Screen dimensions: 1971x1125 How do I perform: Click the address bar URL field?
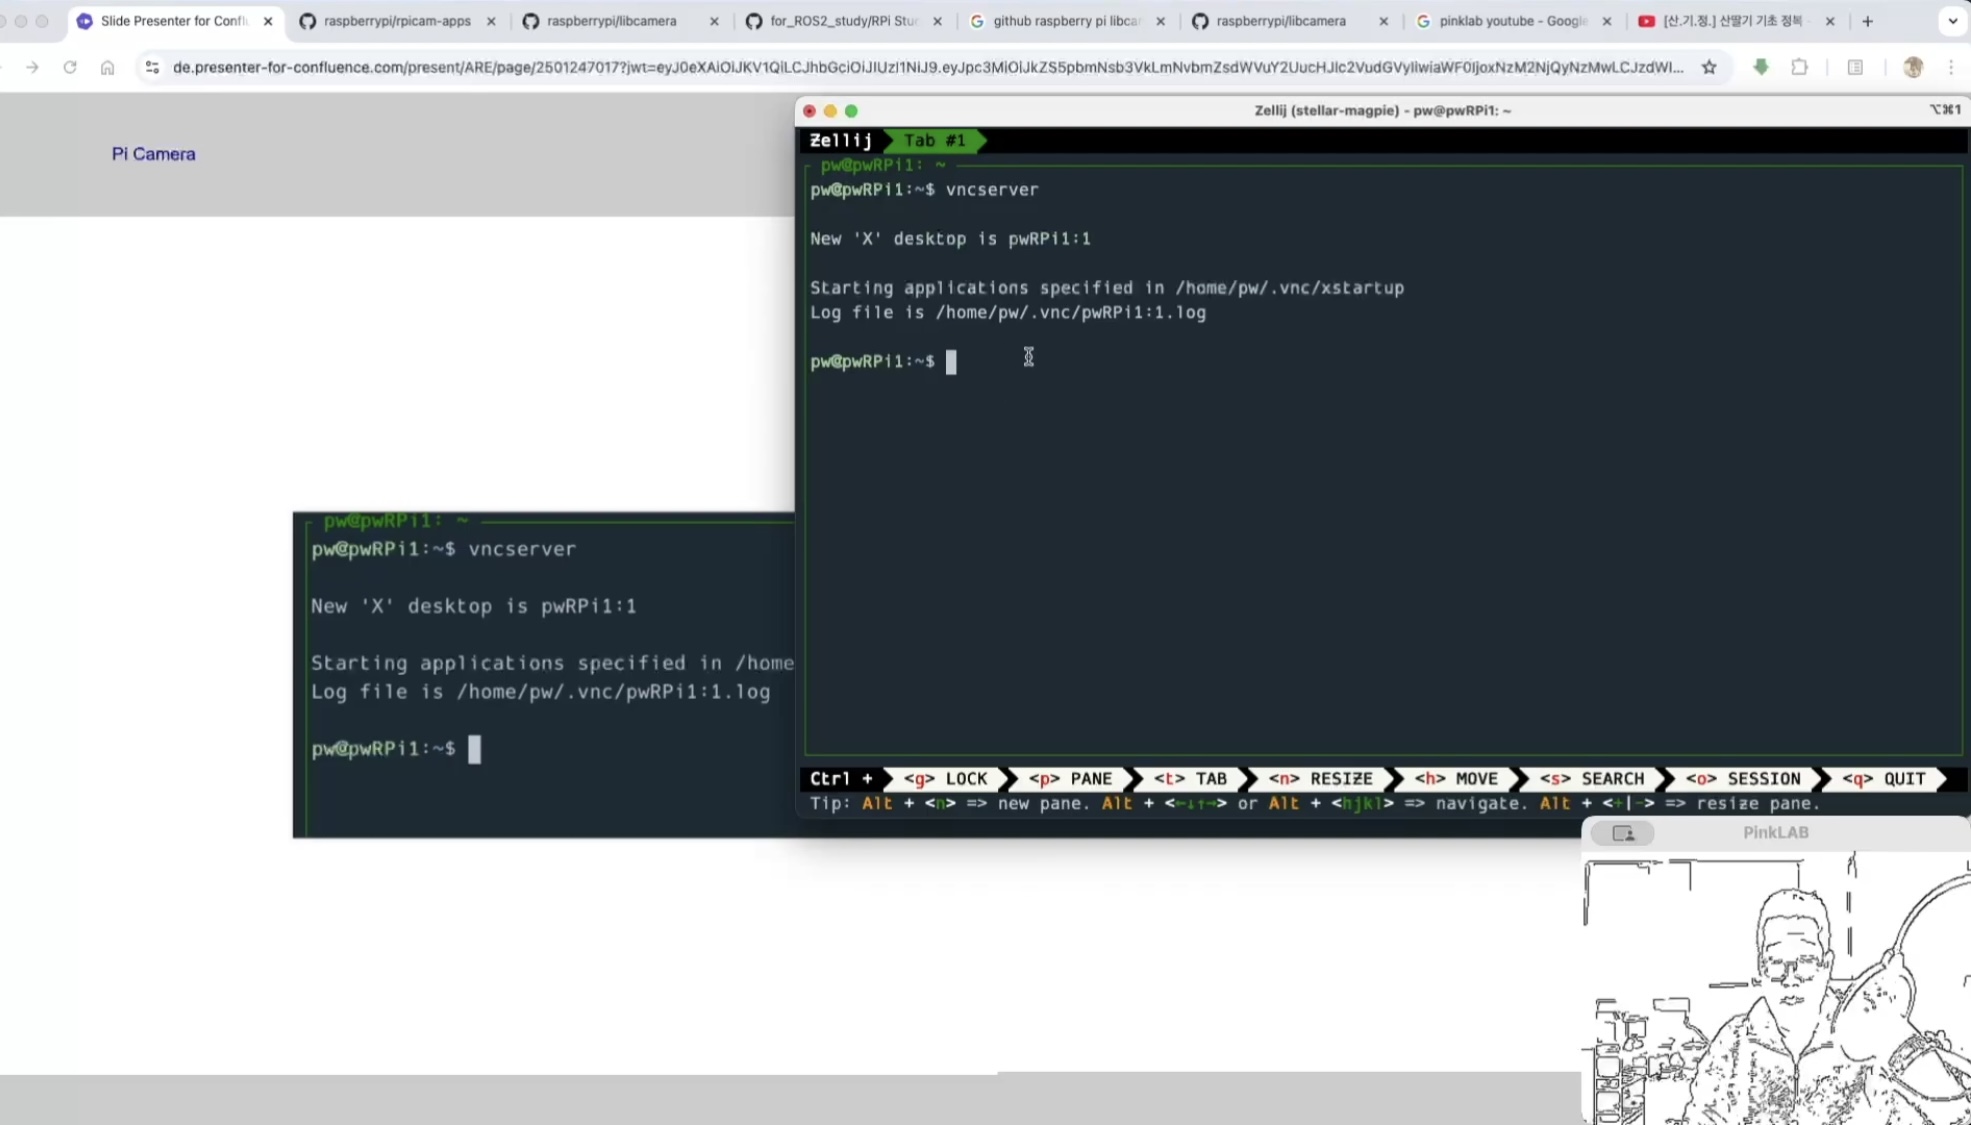(x=926, y=67)
